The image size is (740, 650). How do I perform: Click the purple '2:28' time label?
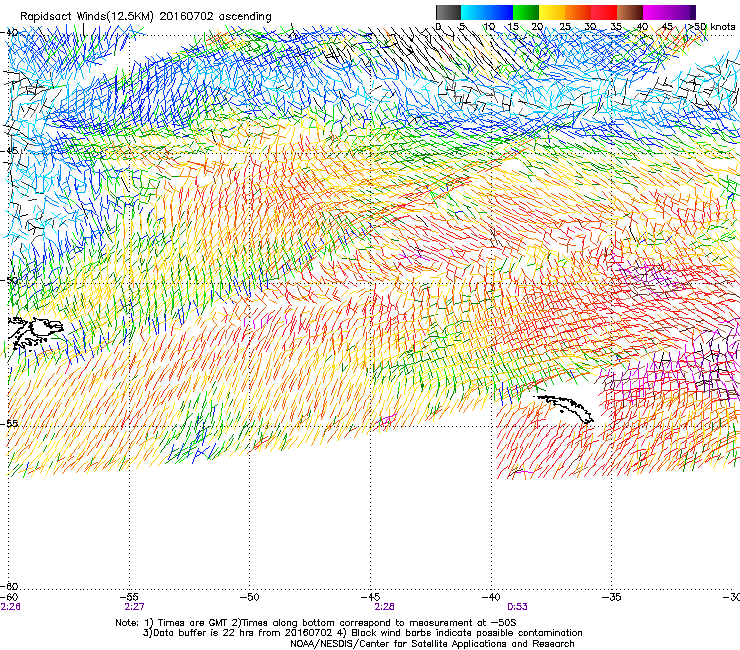pos(384,607)
